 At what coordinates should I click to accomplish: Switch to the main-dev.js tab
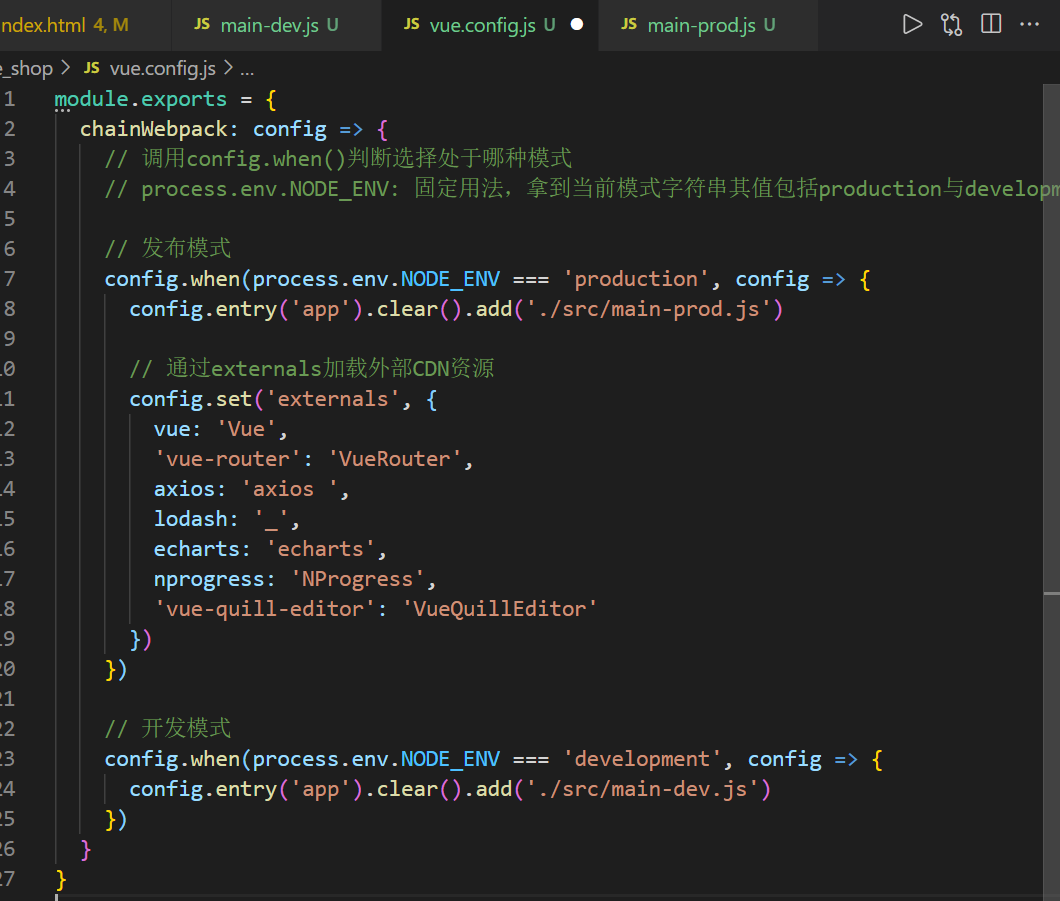(269, 25)
